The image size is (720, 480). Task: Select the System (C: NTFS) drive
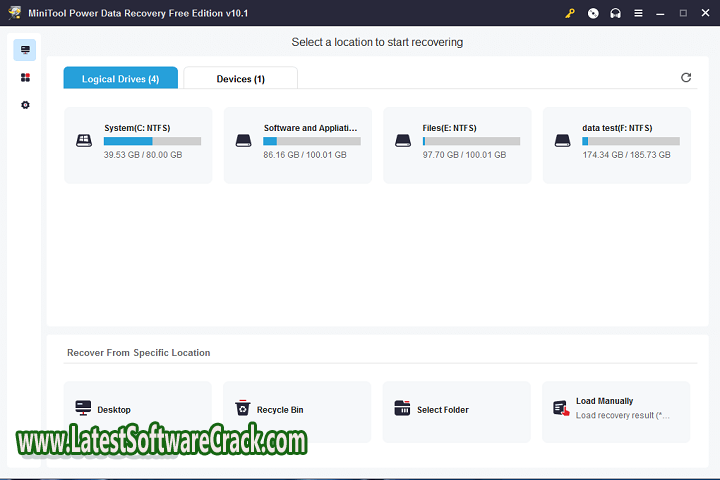click(x=138, y=145)
